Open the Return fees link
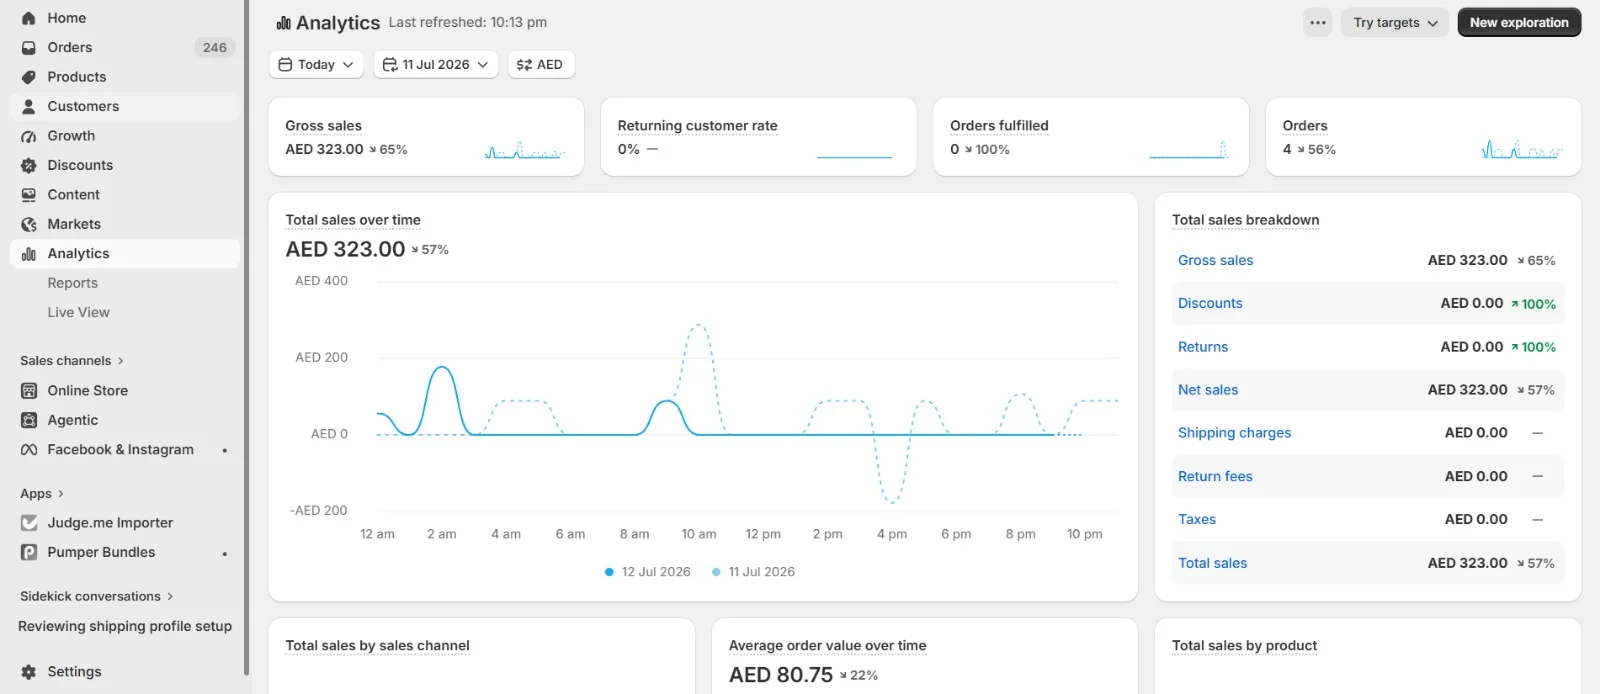The width and height of the screenshot is (1600, 694). click(1215, 477)
